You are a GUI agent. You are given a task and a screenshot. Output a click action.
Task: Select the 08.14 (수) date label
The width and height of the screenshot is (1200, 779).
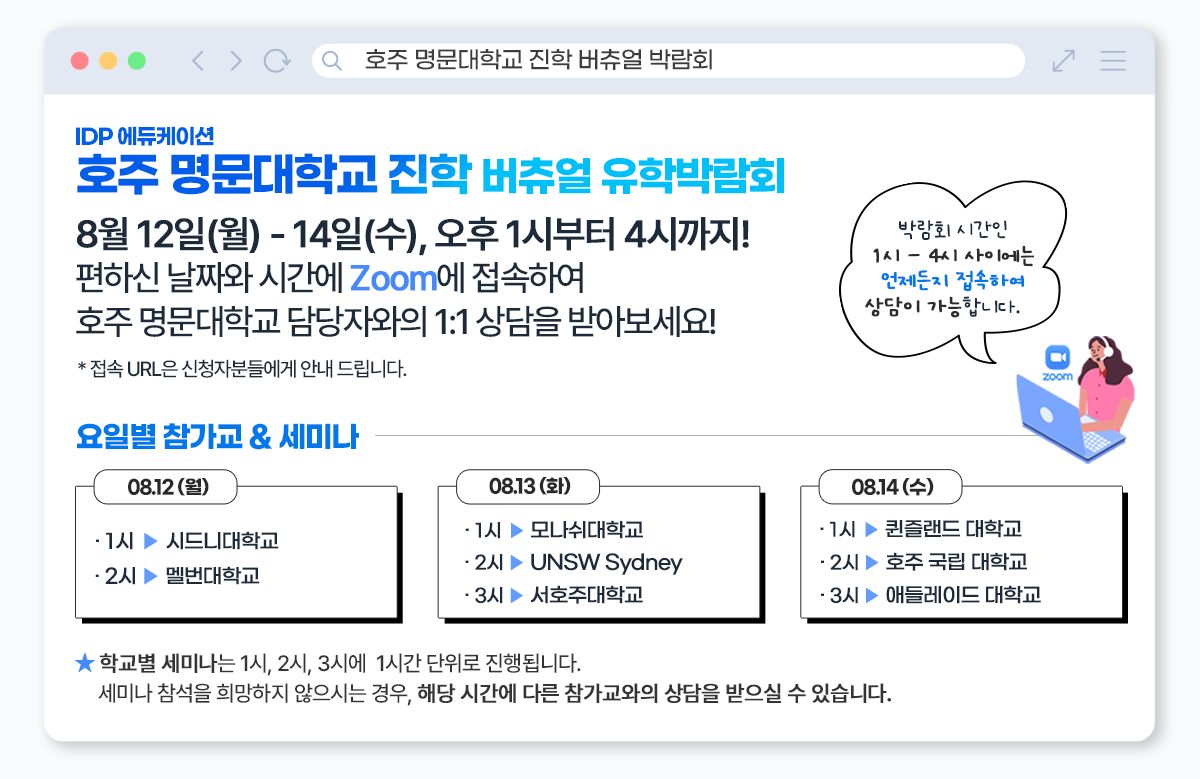pyautogui.click(x=891, y=487)
